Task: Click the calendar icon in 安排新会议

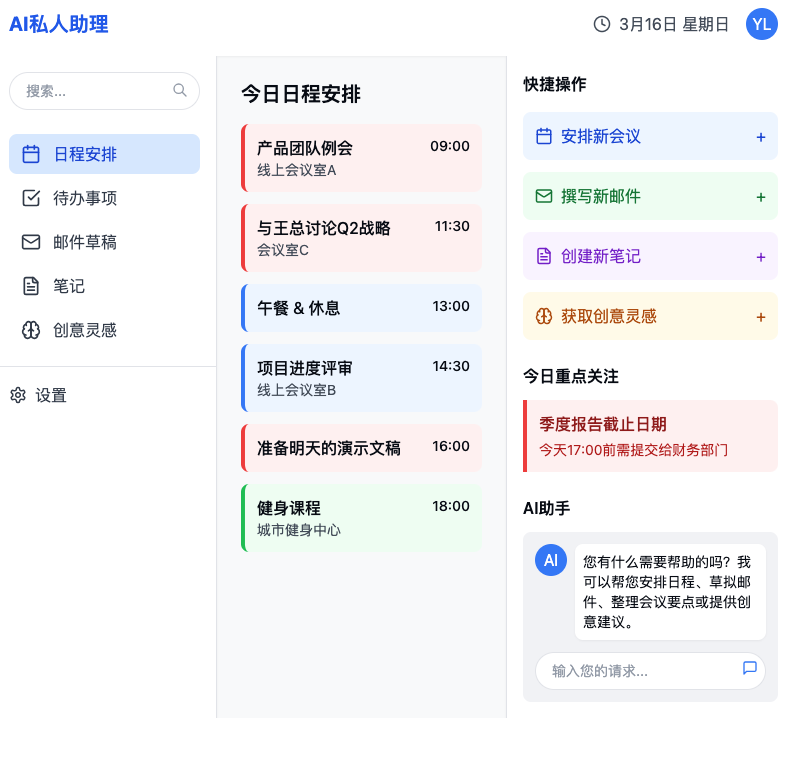Action: tap(544, 136)
